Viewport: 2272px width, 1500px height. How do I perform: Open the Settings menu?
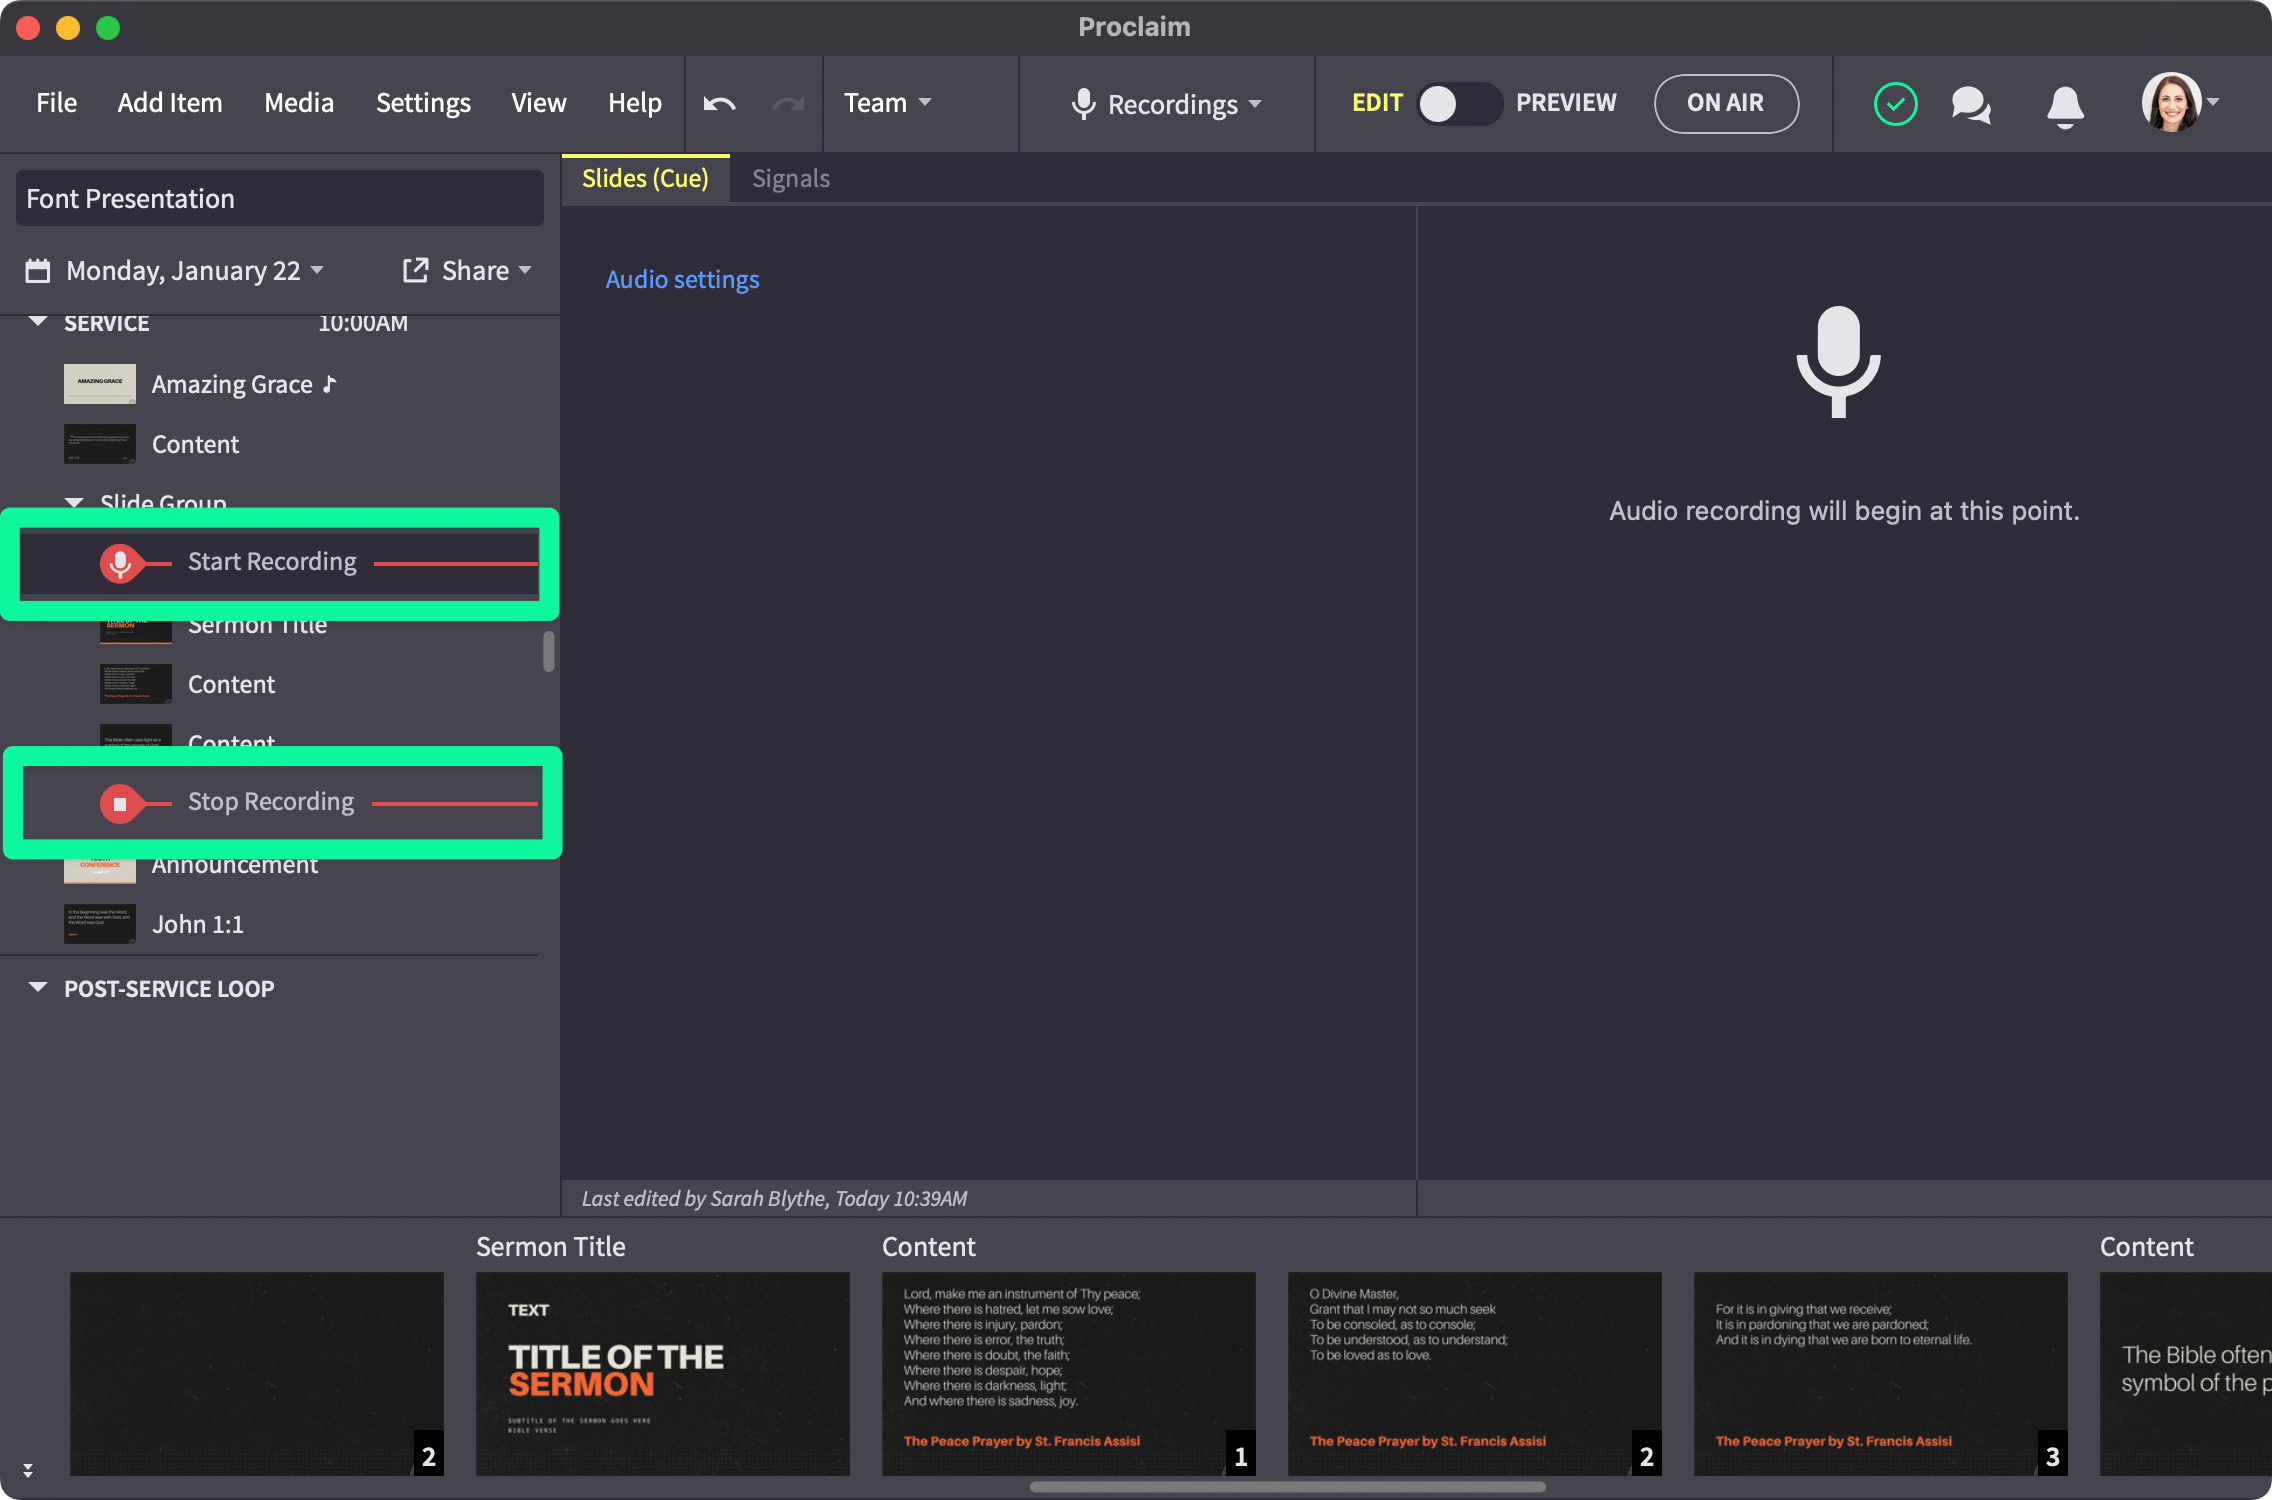tap(423, 103)
